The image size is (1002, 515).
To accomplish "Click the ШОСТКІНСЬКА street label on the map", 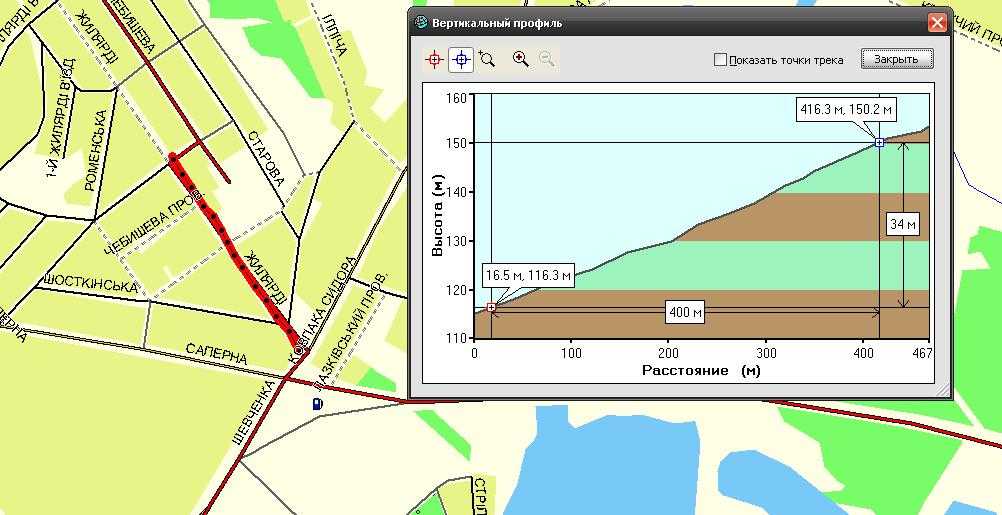I will [x=88, y=286].
